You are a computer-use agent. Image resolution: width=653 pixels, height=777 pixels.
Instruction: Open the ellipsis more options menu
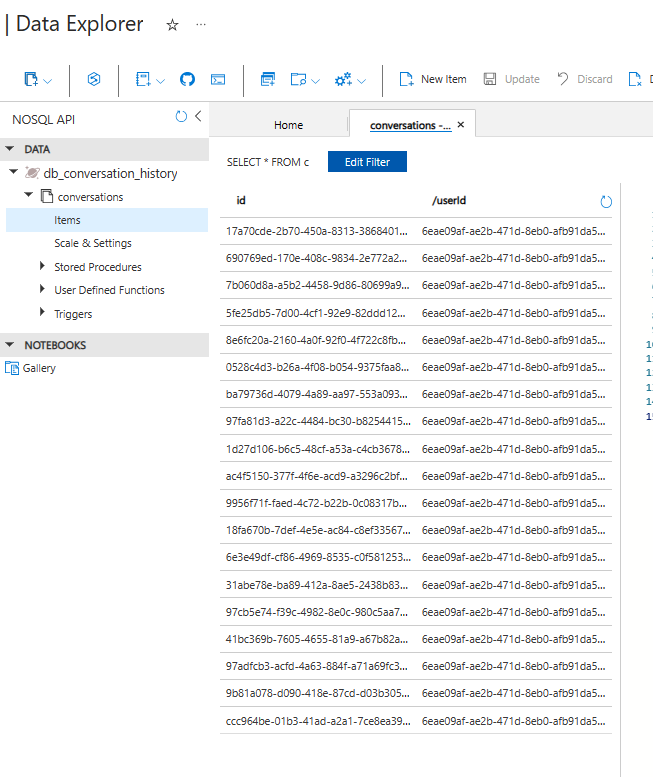pyautogui.click(x=201, y=24)
